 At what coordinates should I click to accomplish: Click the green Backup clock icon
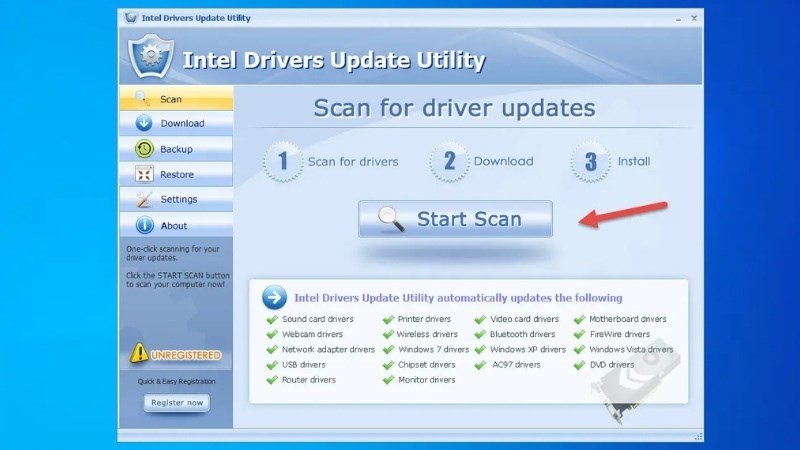(144, 148)
